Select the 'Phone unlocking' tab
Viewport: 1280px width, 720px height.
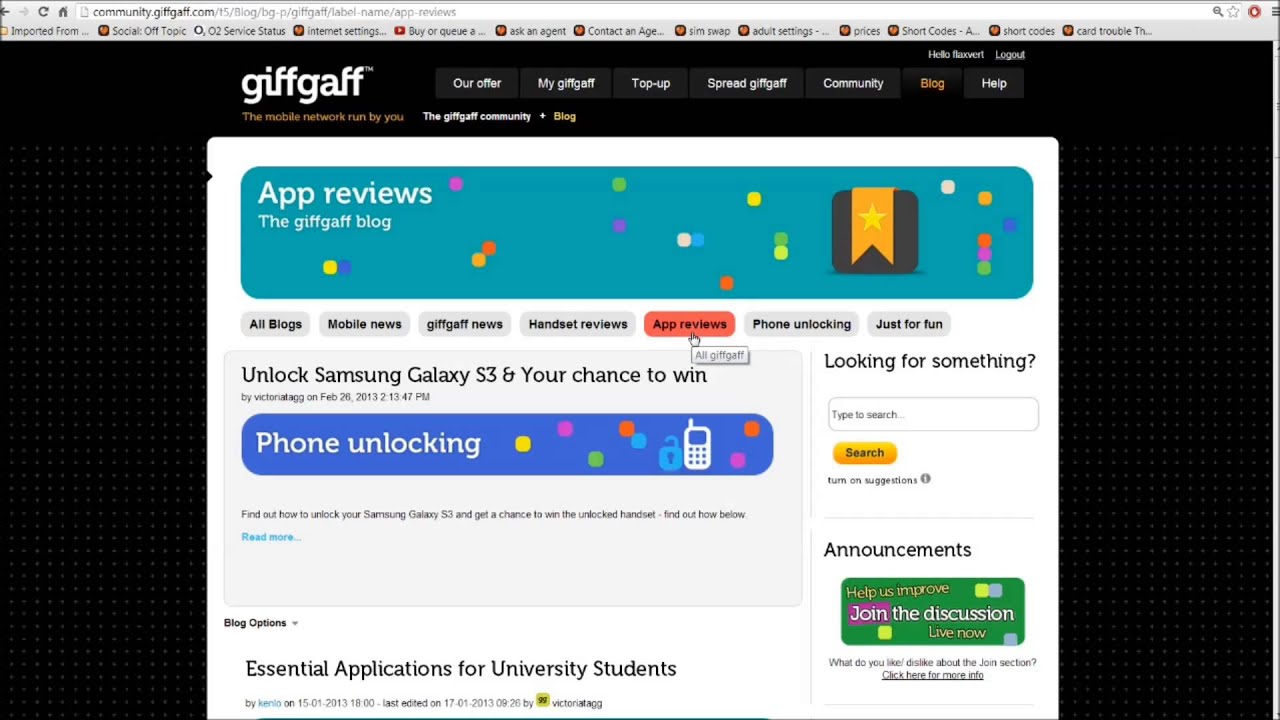click(802, 324)
